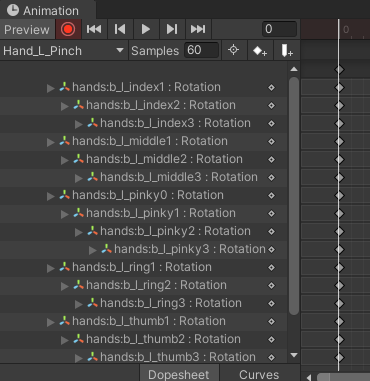Screen dimensions: 370x381
Task: Select the hands:b_l_pinky2 : Rotation row
Action: point(143,231)
